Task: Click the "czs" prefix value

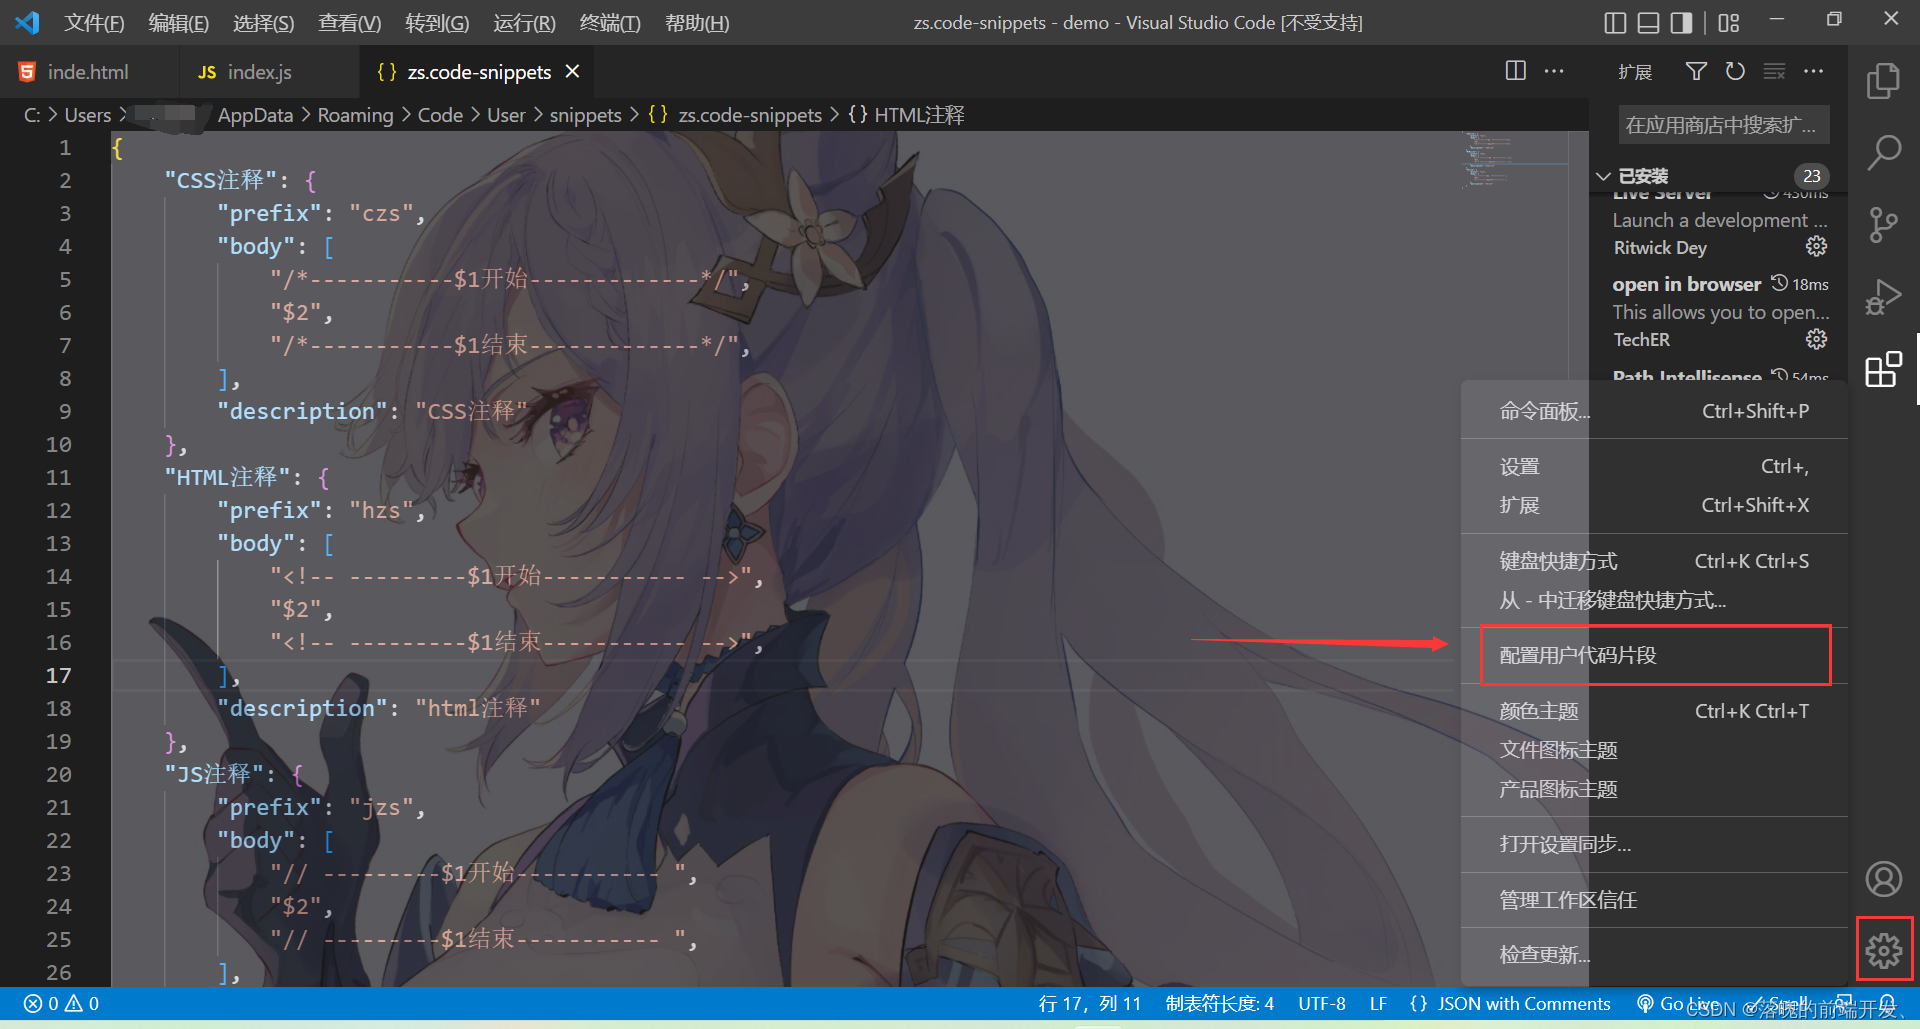Action: click(x=381, y=213)
